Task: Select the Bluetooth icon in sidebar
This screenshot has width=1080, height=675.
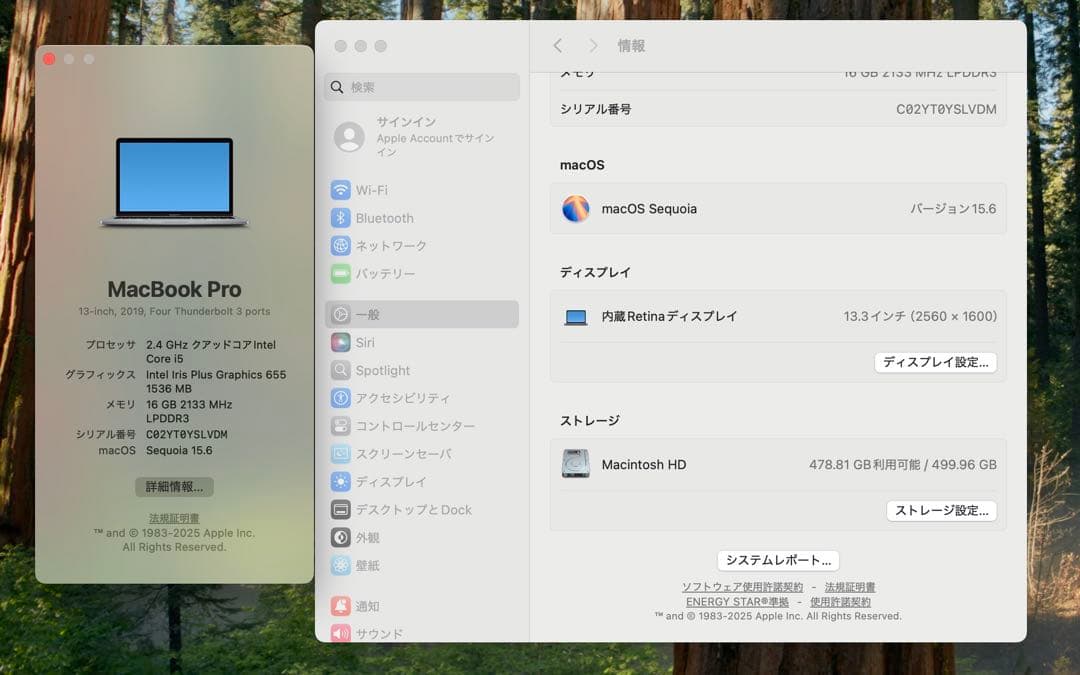Action: [340, 218]
